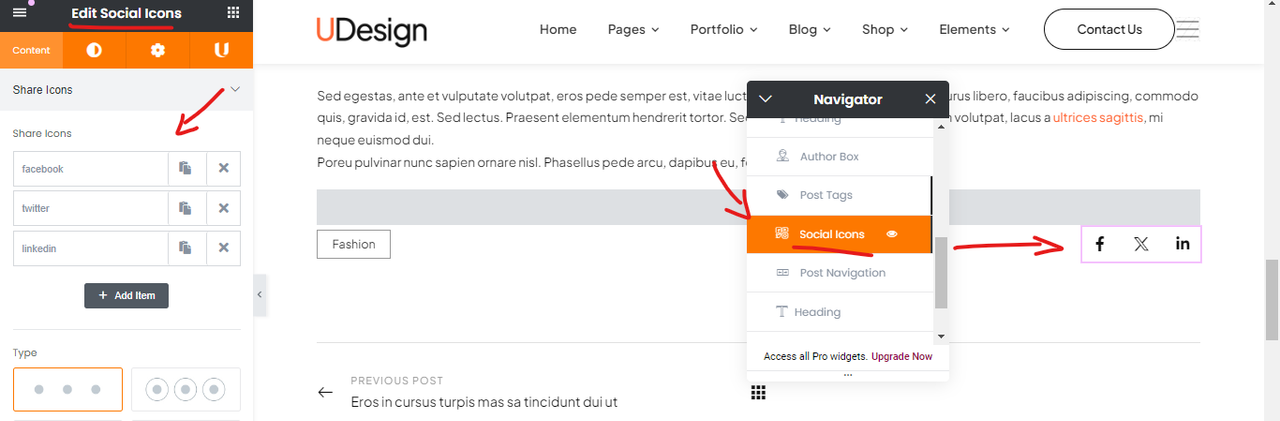Click the Contact Us button

tap(1109, 30)
